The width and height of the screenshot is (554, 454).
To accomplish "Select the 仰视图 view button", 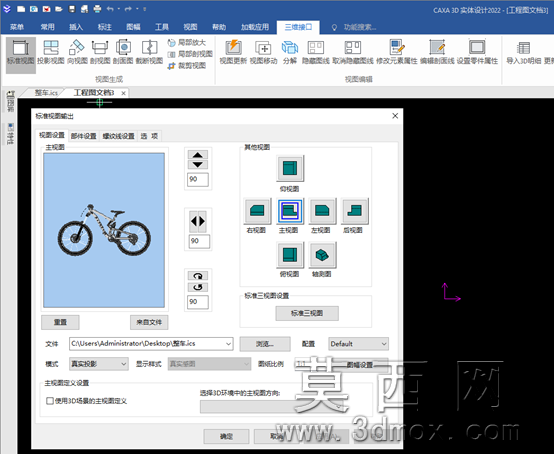I will click(x=290, y=168).
